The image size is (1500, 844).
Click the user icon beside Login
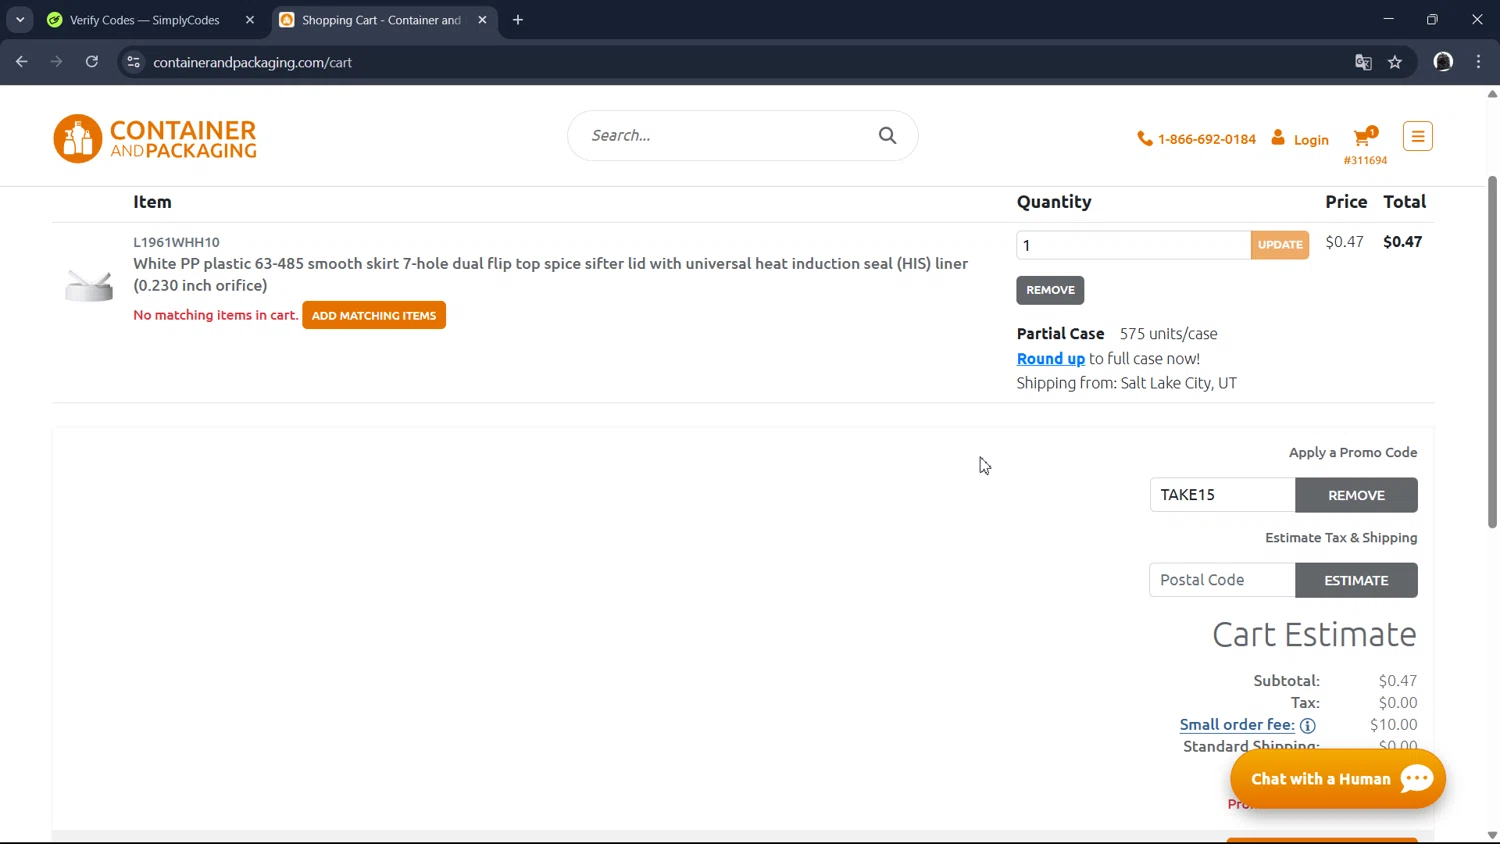[x=1278, y=138]
